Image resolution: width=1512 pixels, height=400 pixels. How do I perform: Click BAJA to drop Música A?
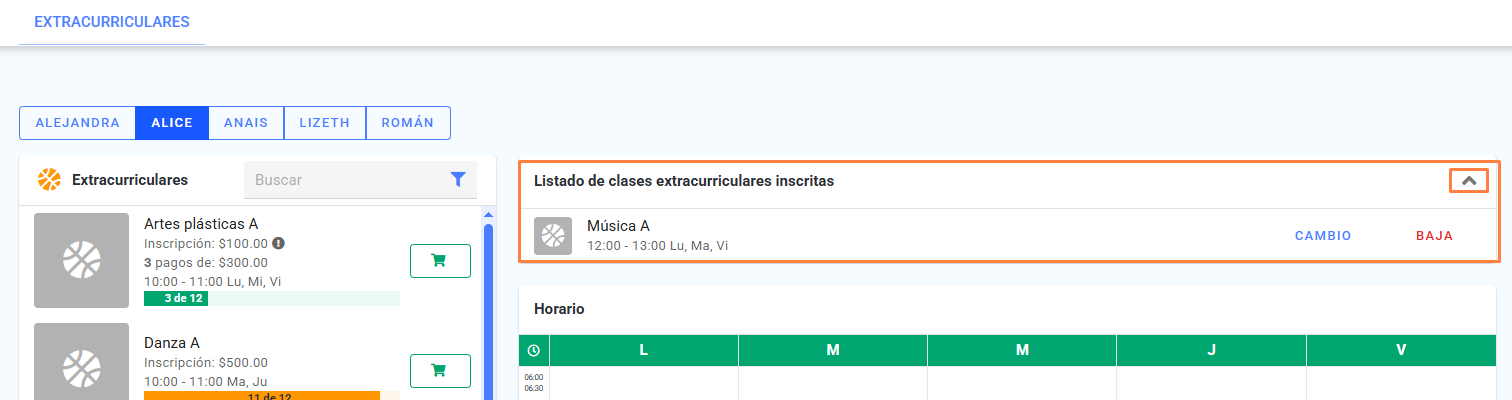point(1434,236)
